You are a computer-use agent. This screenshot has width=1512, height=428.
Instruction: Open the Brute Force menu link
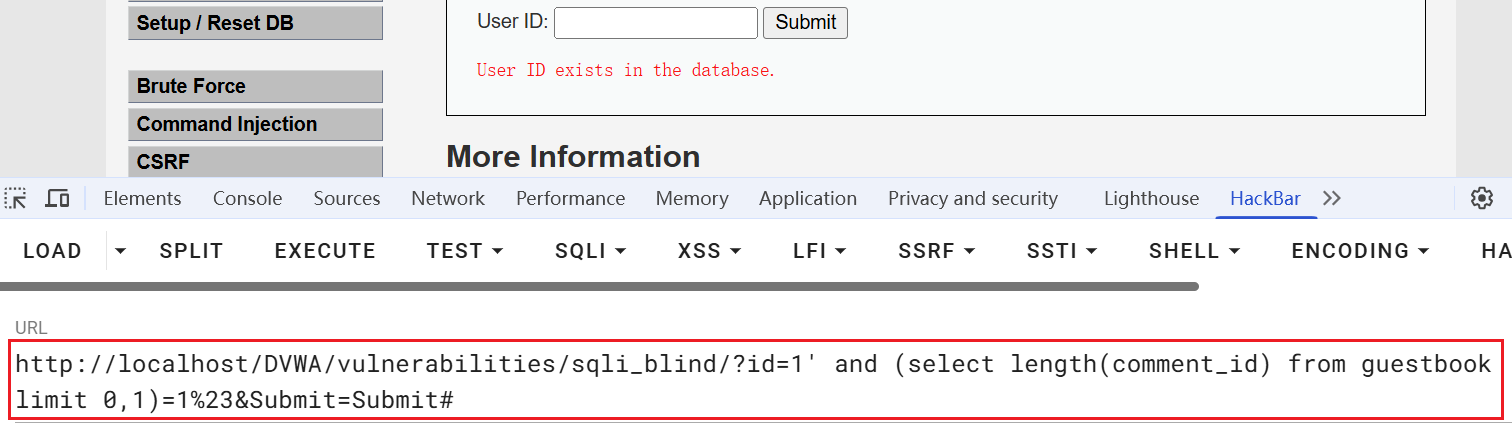tap(255, 86)
